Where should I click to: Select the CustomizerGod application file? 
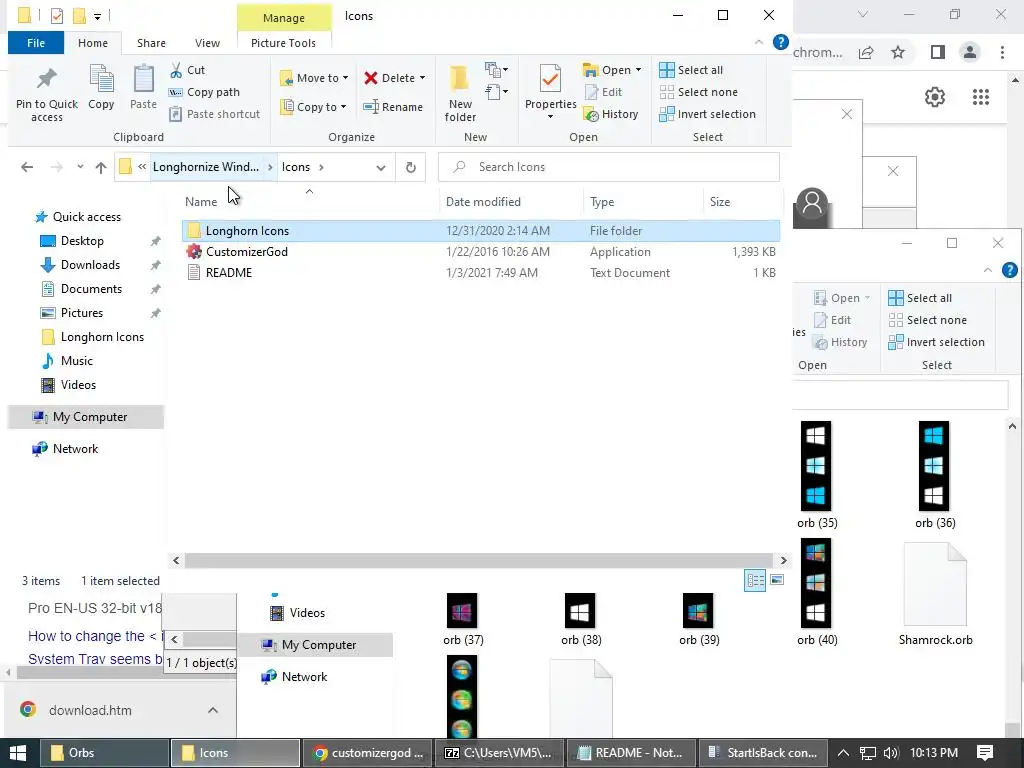click(481, 251)
